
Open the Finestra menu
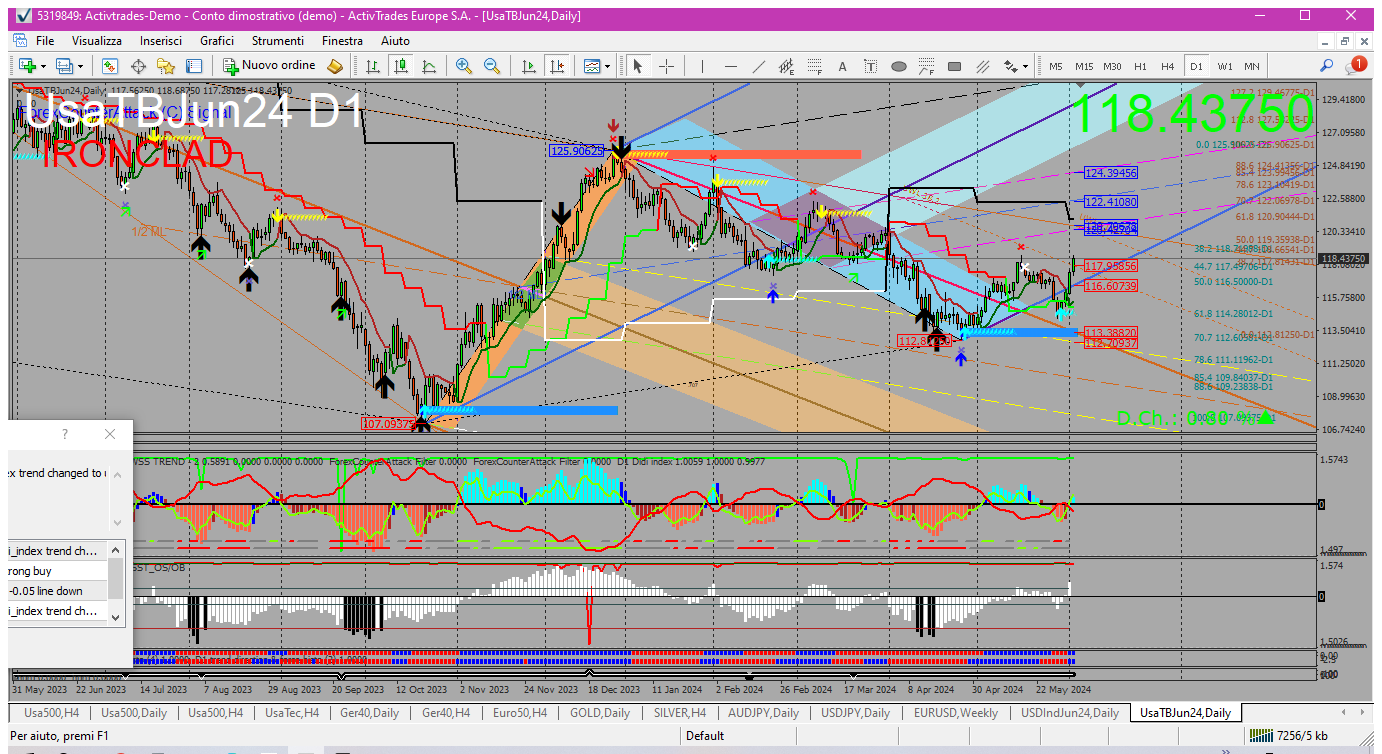click(x=343, y=41)
